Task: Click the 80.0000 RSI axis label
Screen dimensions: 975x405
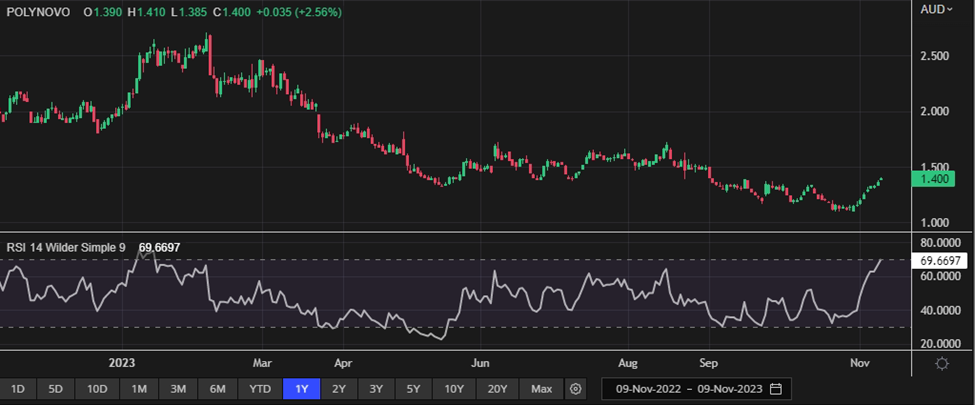Action: [x=939, y=242]
